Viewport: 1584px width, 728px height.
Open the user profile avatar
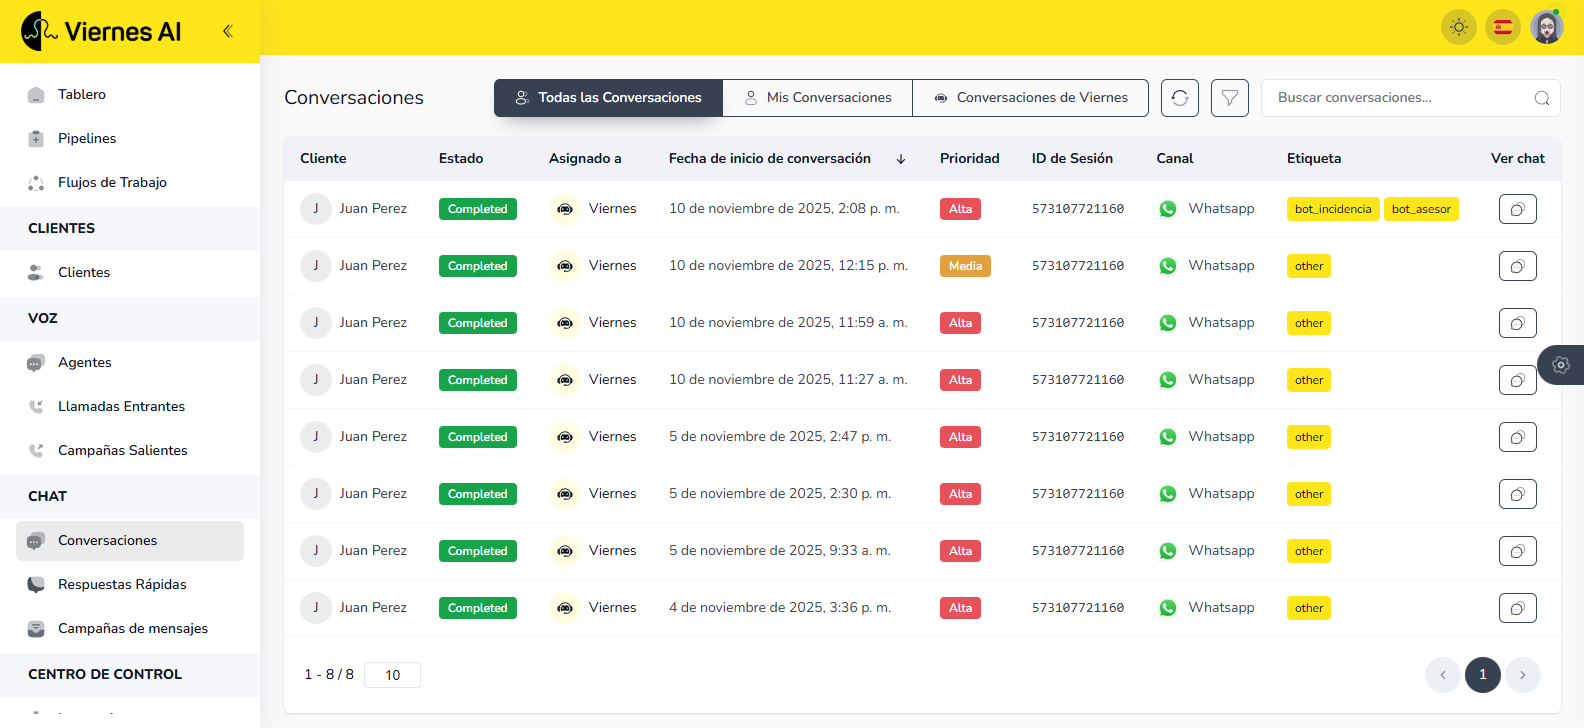(x=1547, y=27)
